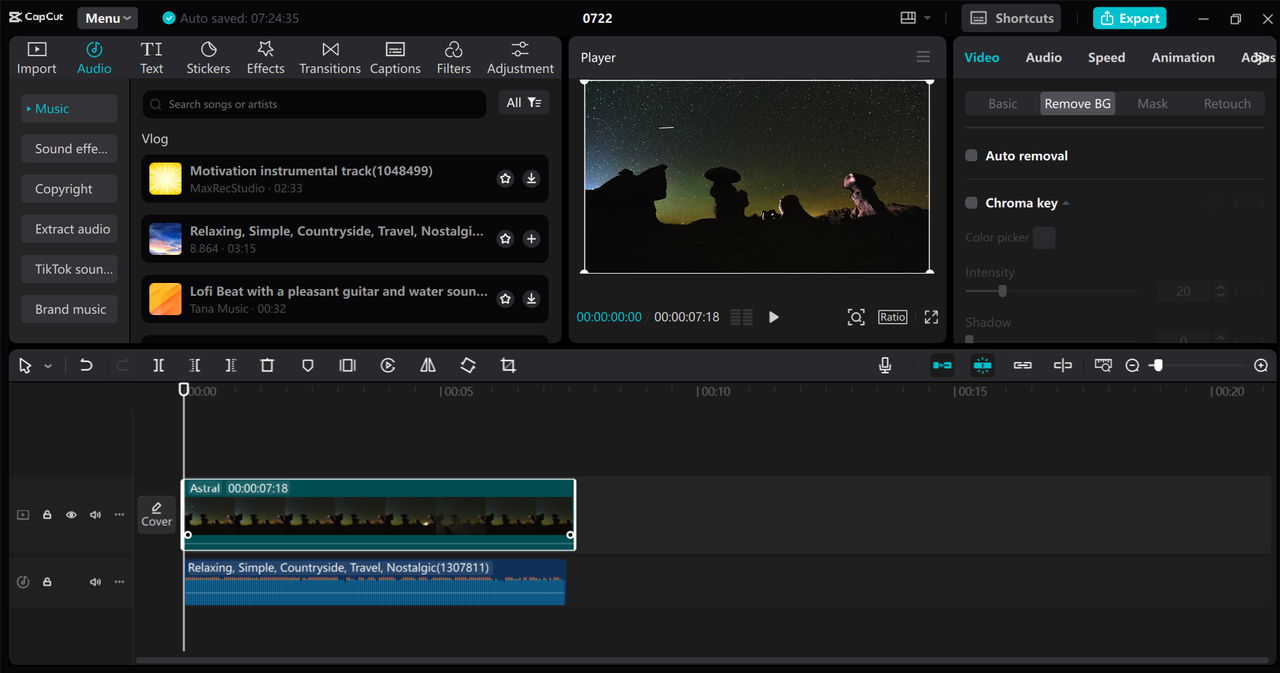Enable the Chroma key checkbox
This screenshot has height=673, width=1280.
tap(971, 203)
